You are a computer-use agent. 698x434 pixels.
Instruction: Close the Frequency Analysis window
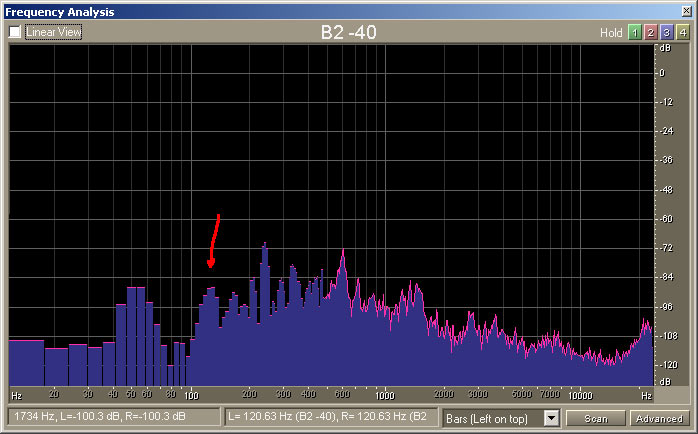click(687, 11)
